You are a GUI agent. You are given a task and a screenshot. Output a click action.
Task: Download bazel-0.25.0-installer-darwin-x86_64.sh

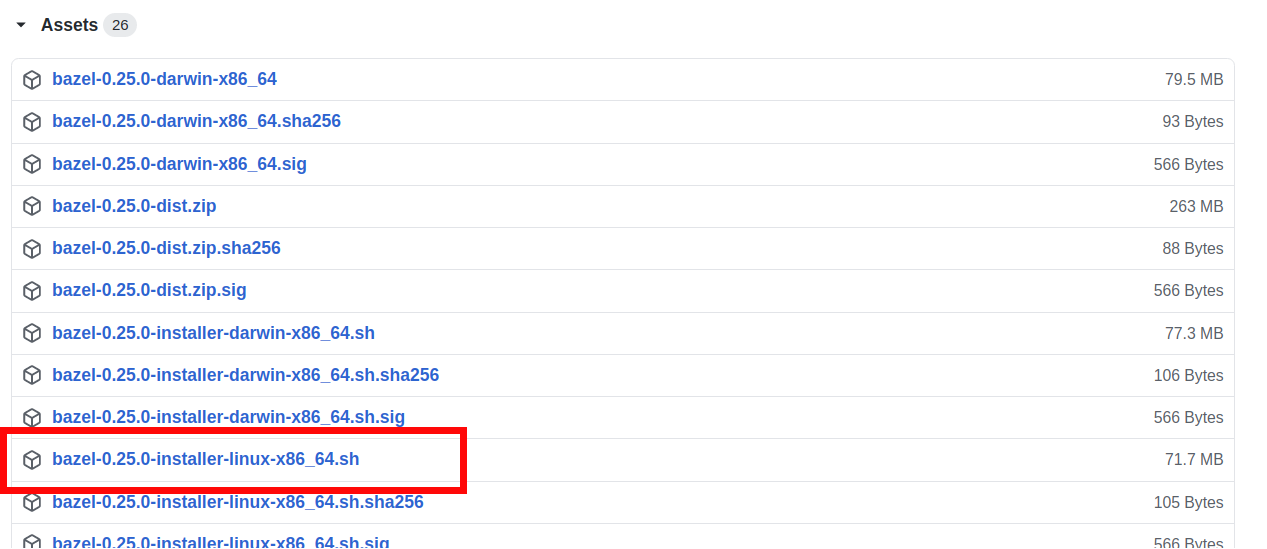pyautogui.click(x=213, y=333)
